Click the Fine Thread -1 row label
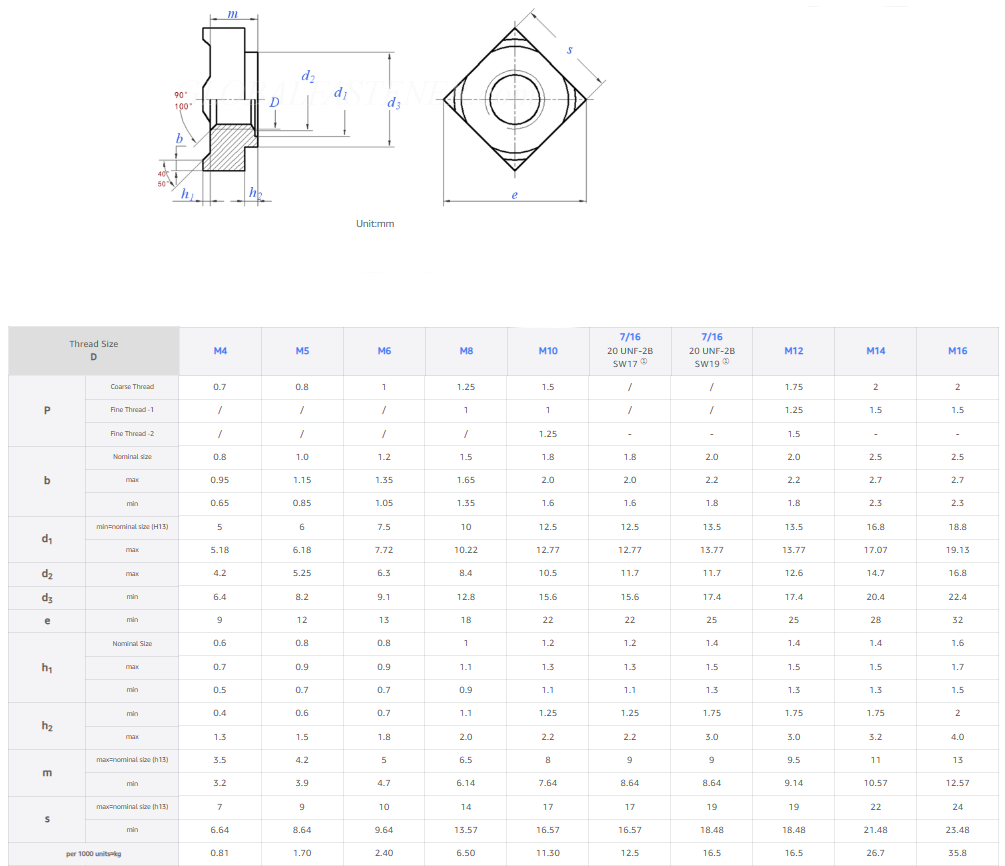Viewport: 1005px width, 866px height. [x=132, y=410]
